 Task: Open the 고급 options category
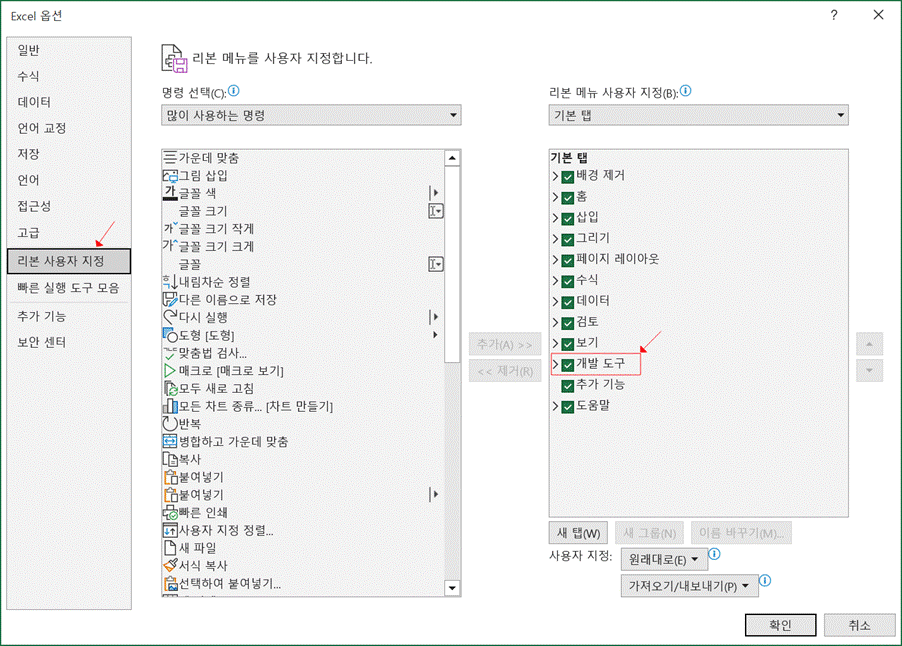click(69, 232)
